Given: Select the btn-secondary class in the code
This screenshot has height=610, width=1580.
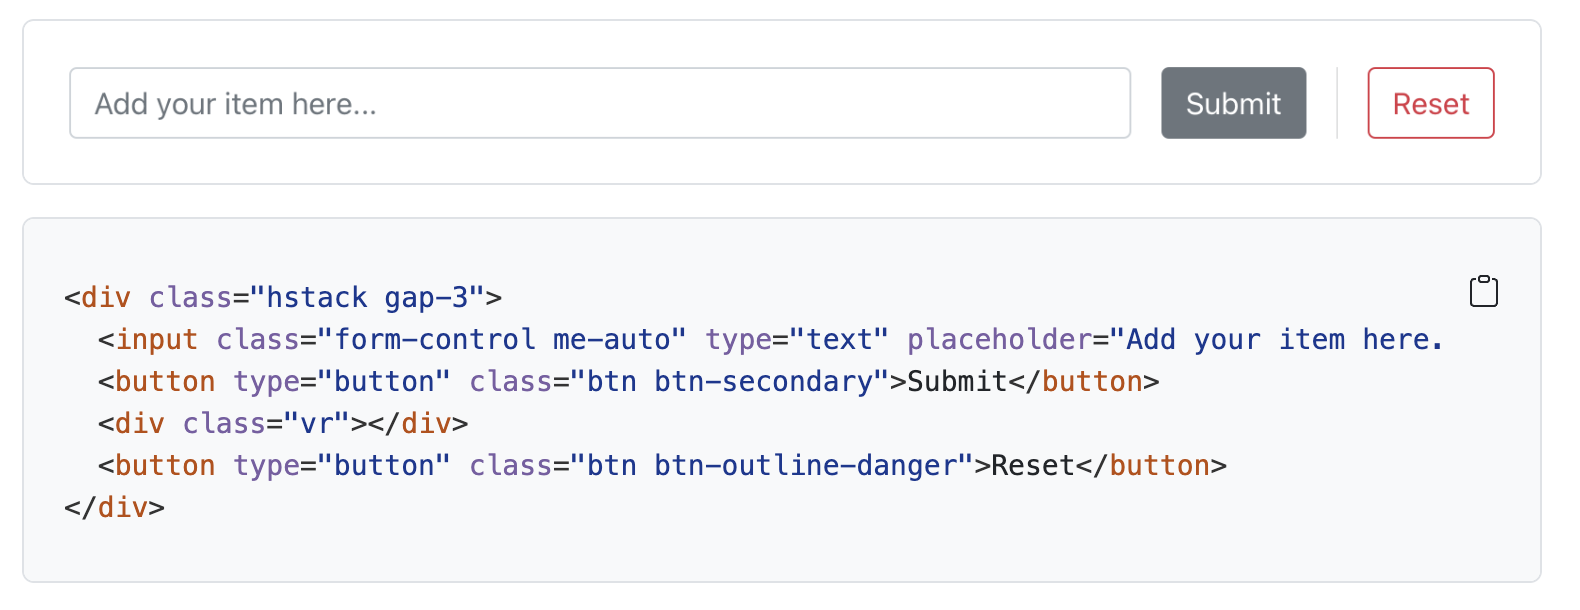Looking at the screenshot, I should (x=763, y=381).
